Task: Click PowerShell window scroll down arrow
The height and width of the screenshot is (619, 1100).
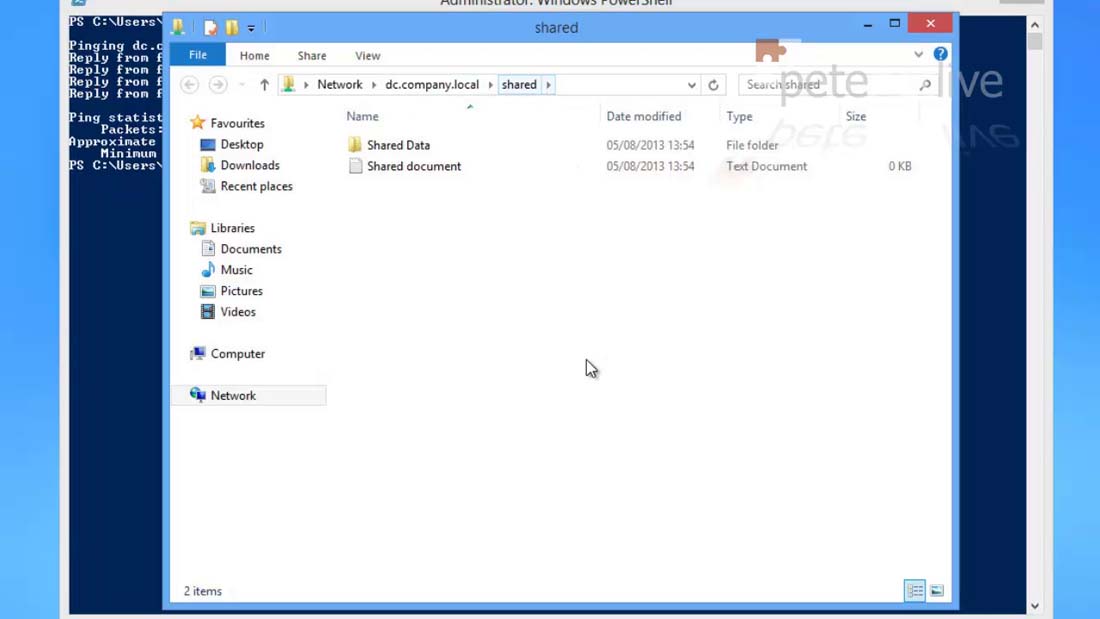Action: coord(1035,606)
